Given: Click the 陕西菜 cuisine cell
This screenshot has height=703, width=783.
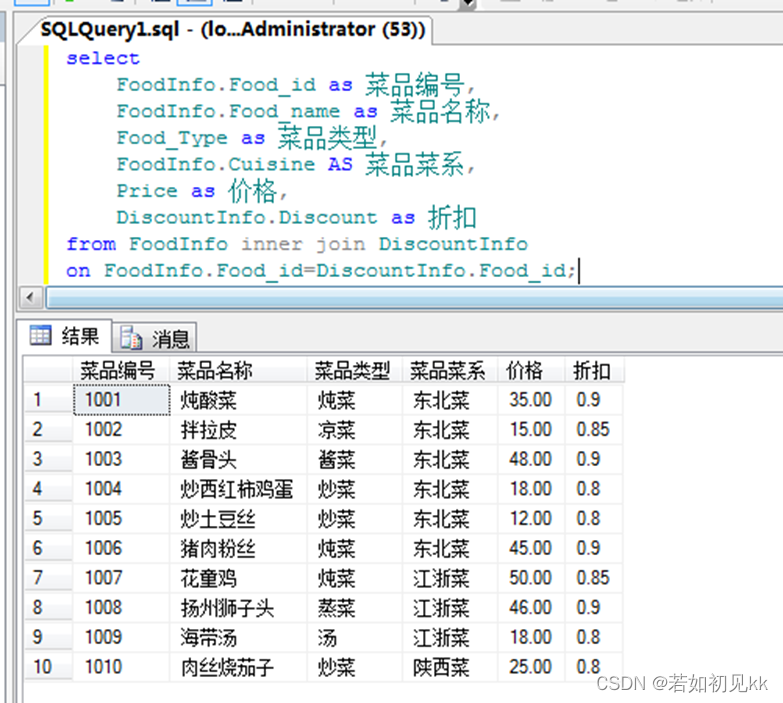Looking at the screenshot, I should (450, 667).
